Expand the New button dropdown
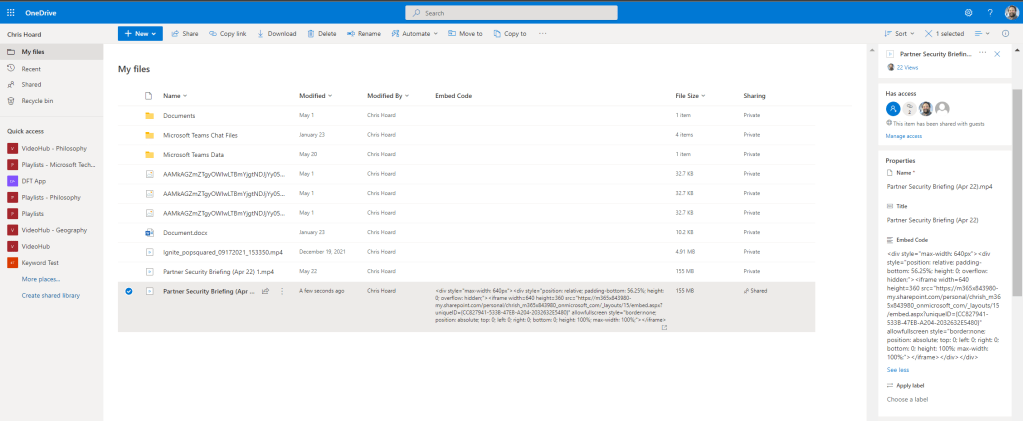The height and width of the screenshot is (421, 1023). 139,33
